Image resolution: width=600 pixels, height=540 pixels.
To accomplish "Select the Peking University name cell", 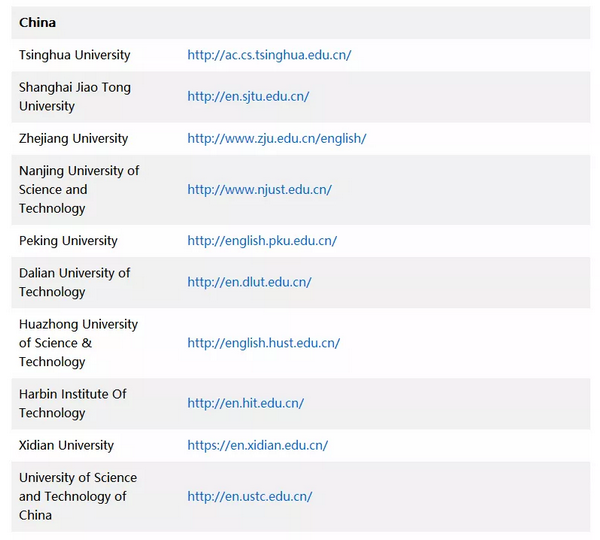I will 68,241.
